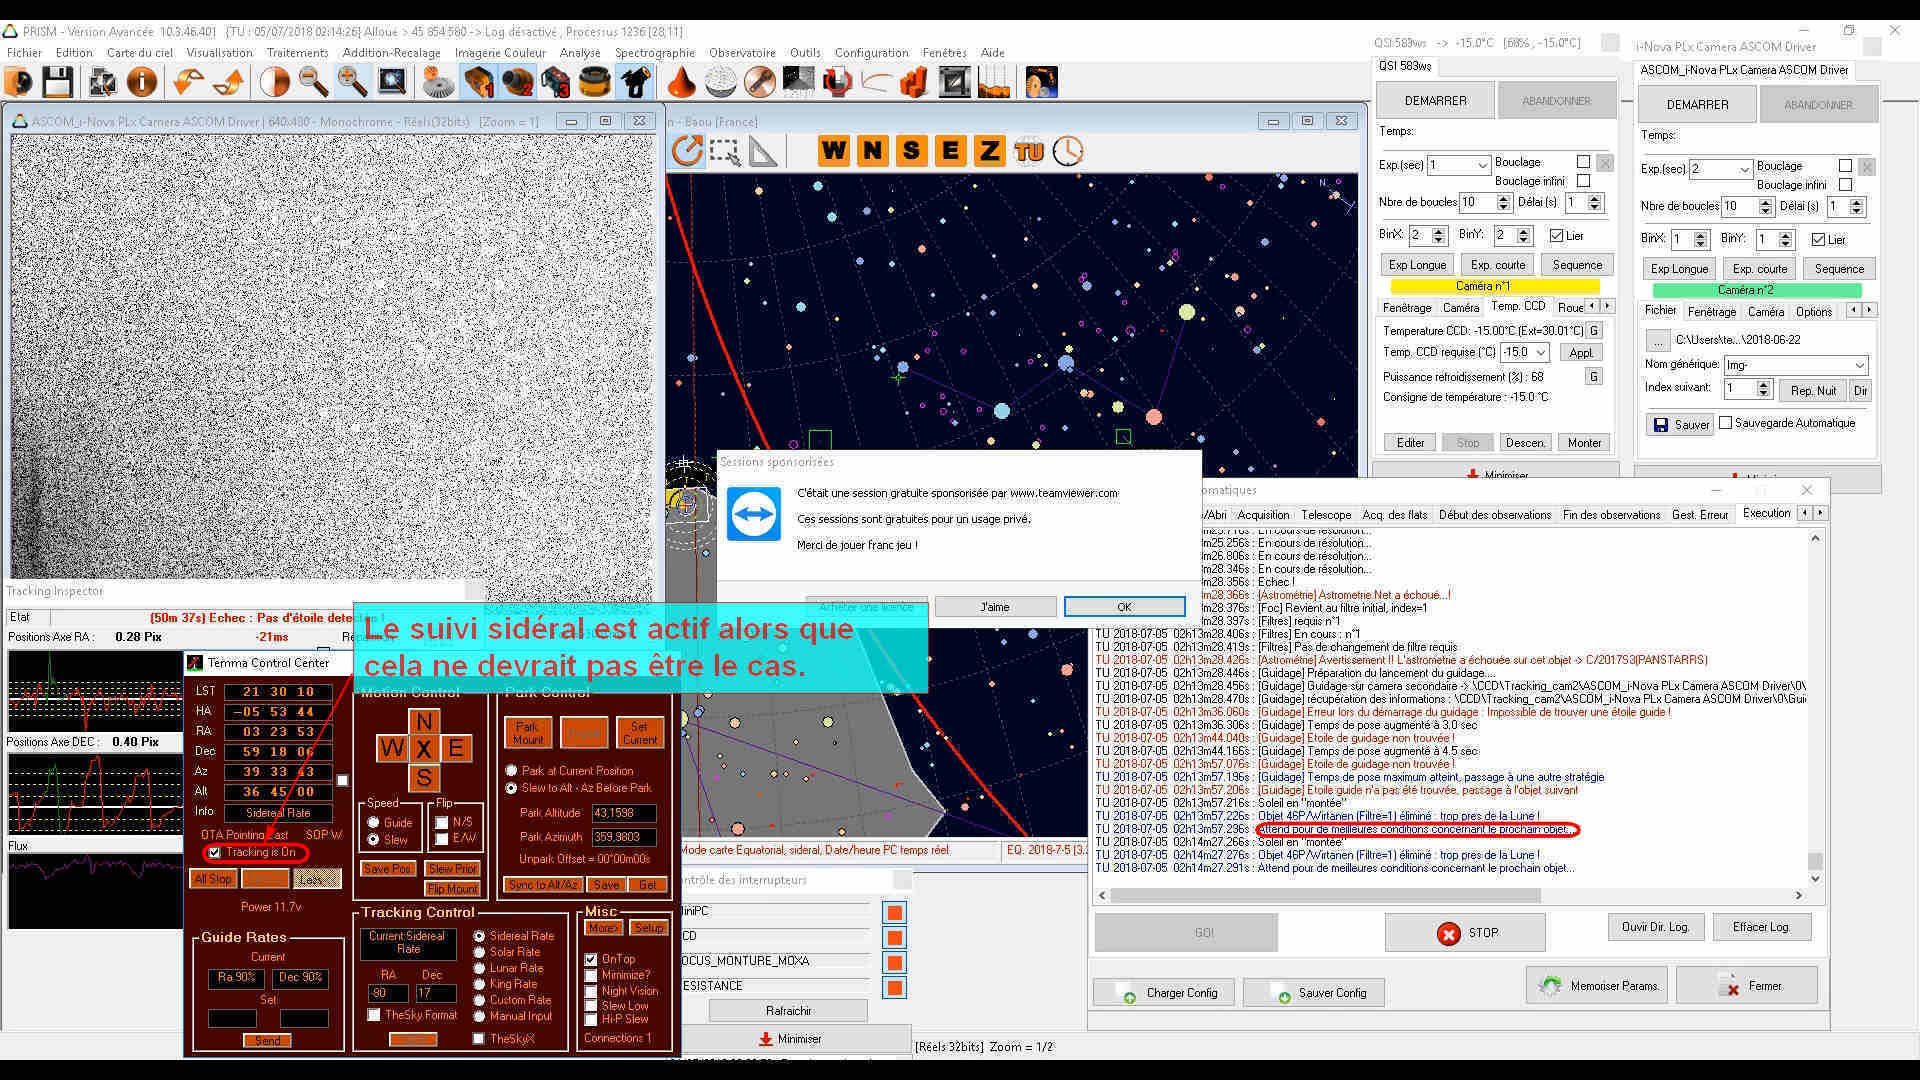This screenshot has width=1920, height=1080.
Task: Click the zoom-out magnifier icon
Action: pyautogui.click(x=313, y=82)
